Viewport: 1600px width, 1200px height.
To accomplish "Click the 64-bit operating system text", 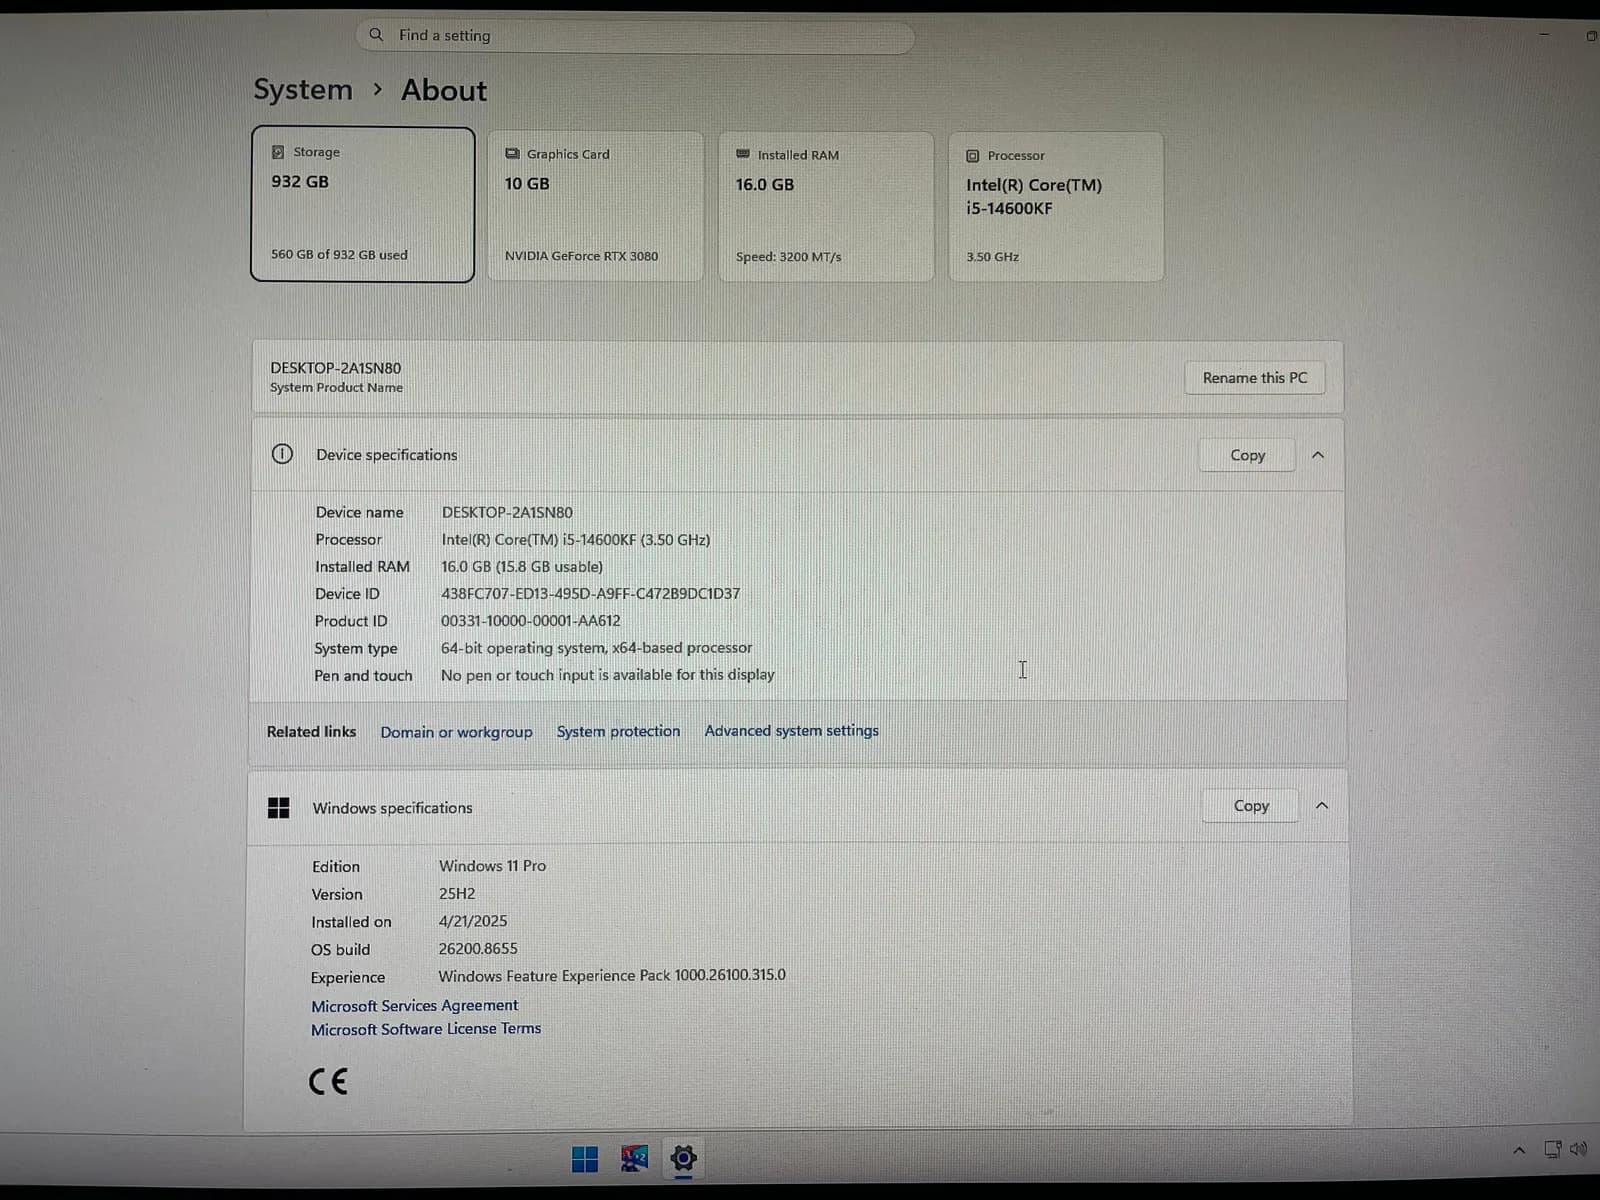I will click(596, 648).
